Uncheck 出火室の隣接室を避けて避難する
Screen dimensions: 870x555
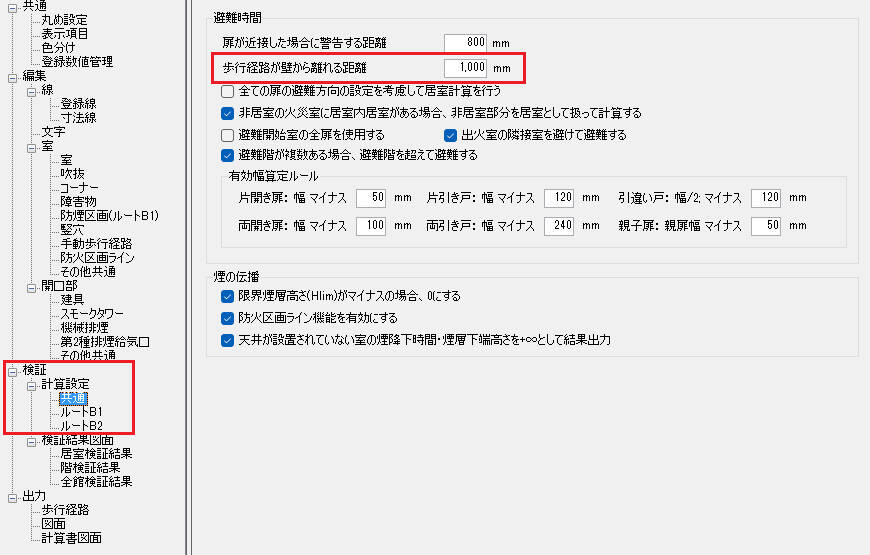(x=451, y=135)
